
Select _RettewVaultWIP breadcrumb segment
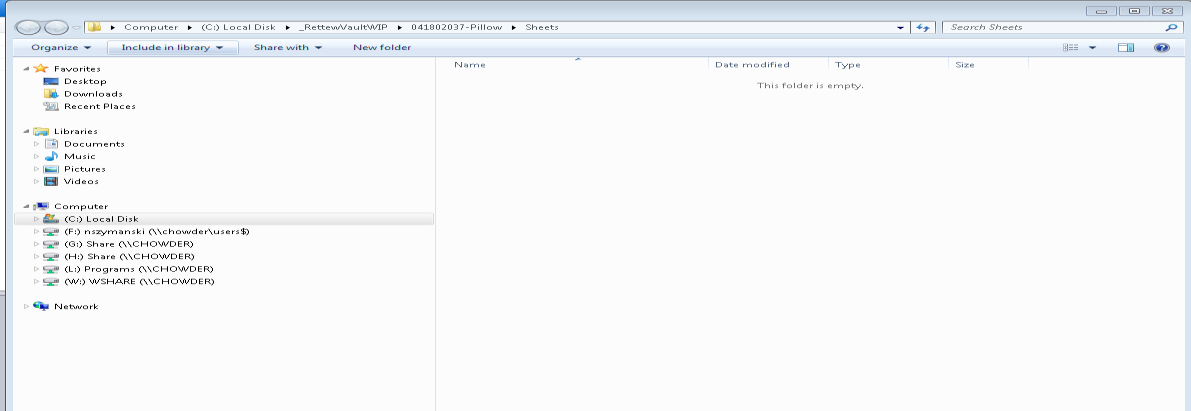pyautogui.click(x=343, y=27)
